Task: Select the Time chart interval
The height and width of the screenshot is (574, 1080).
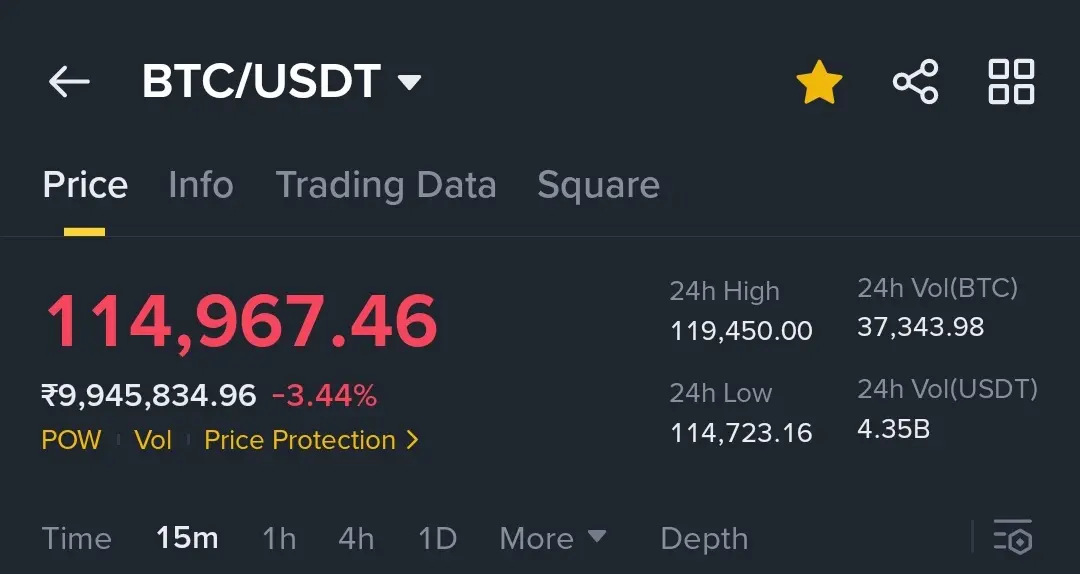Action: 76,538
